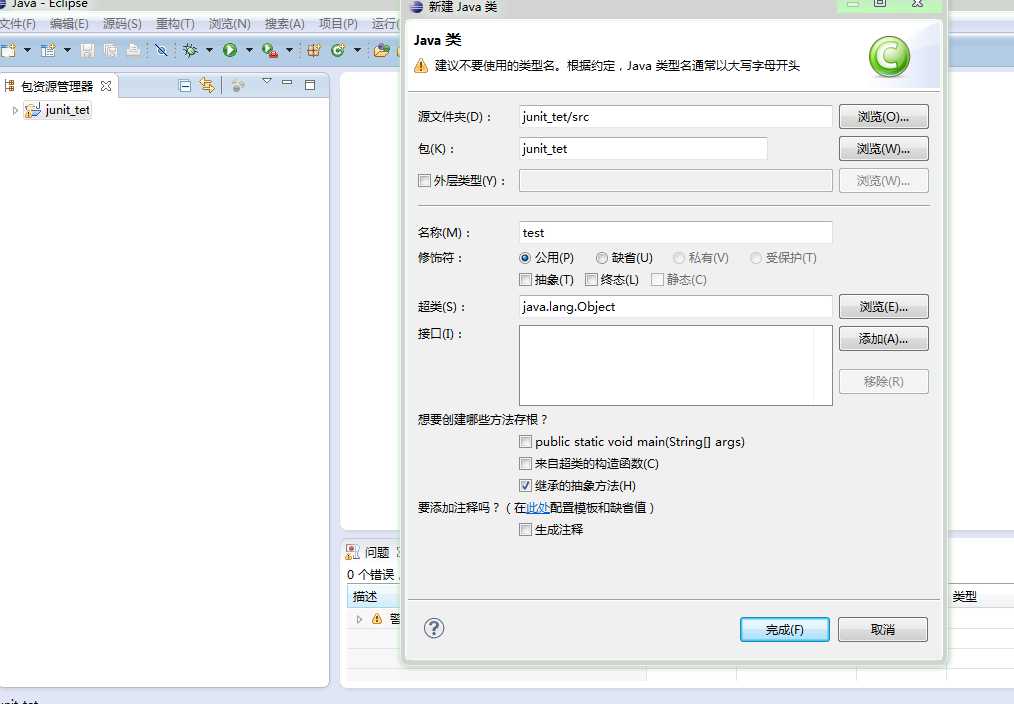Image resolution: width=1014 pixels, height=704 pixels.
Task: Enable the 外层类型(Y) checkbox
Action: 424,180
